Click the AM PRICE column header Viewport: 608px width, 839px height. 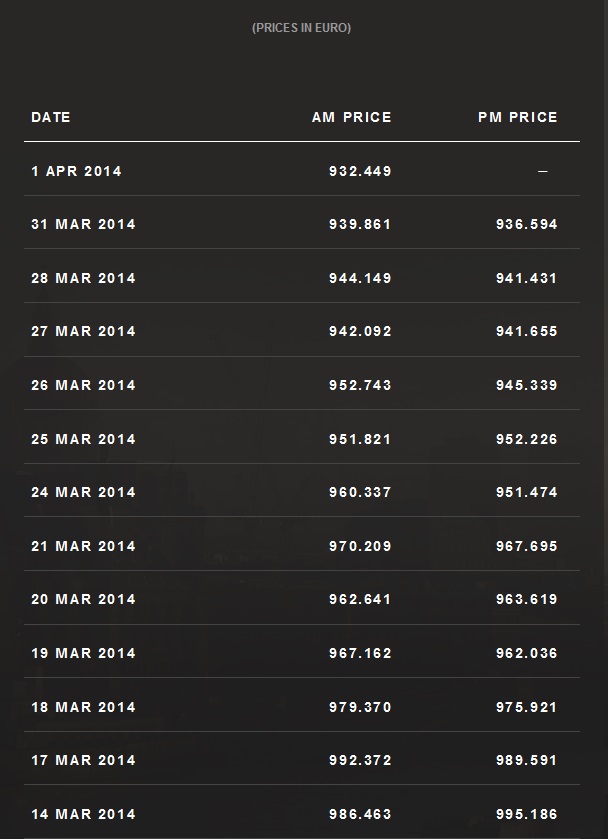coord(351,117)
